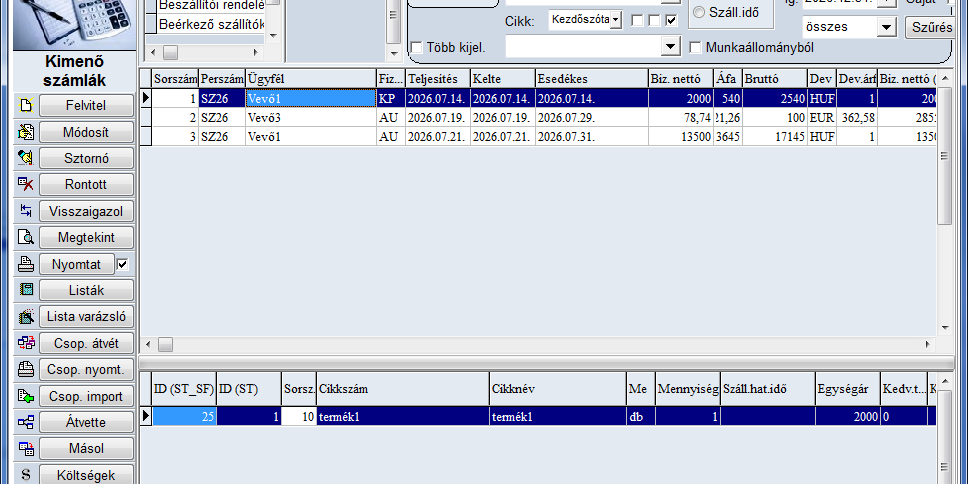The width and height of the screenshot is (968, 484).
Task: Click the printer icon beside the Nyomtat button
Action: coord(25,264)
